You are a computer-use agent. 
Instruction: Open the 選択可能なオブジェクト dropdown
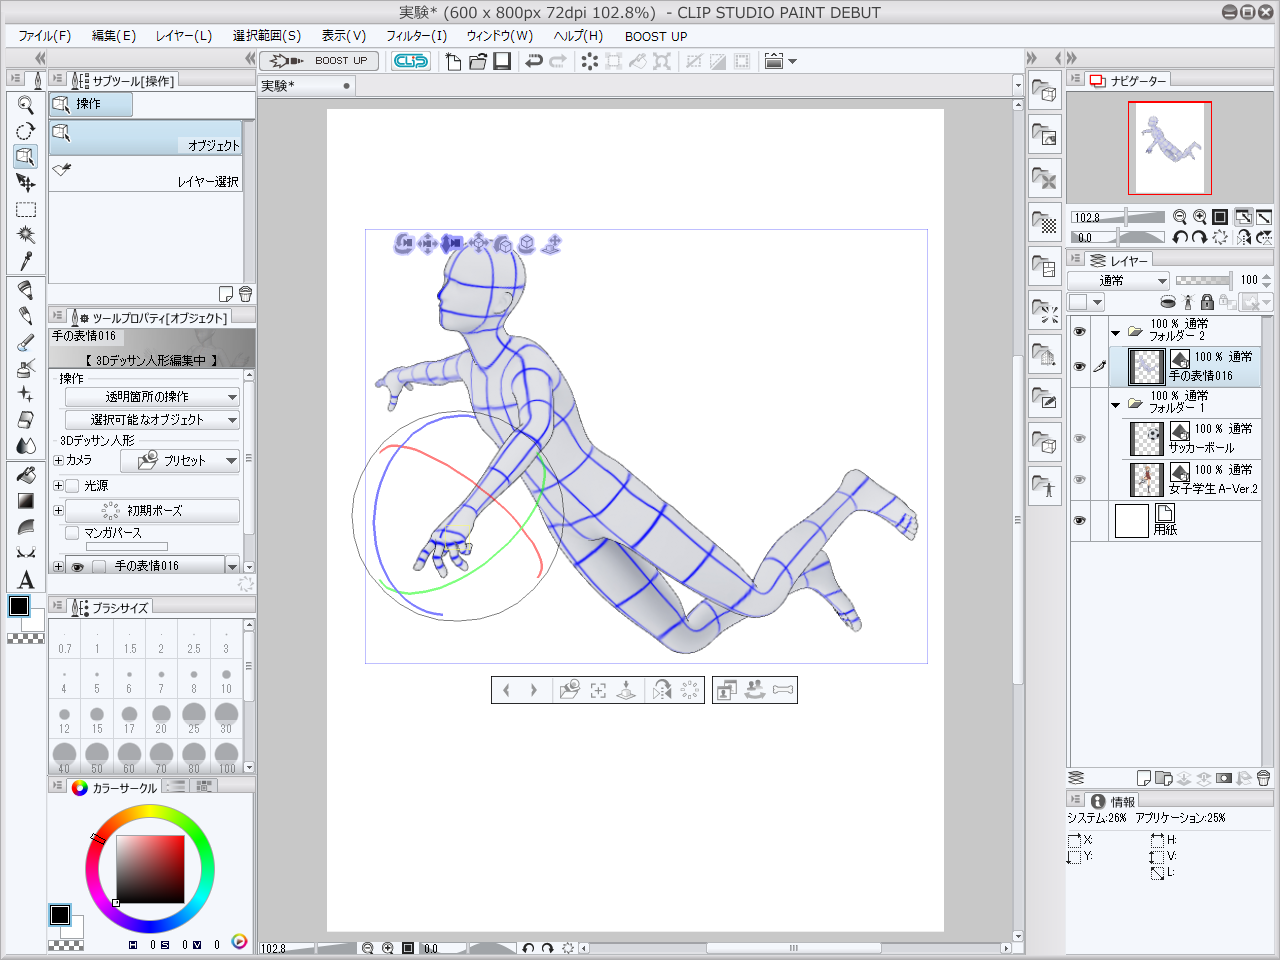coord(152,420)
